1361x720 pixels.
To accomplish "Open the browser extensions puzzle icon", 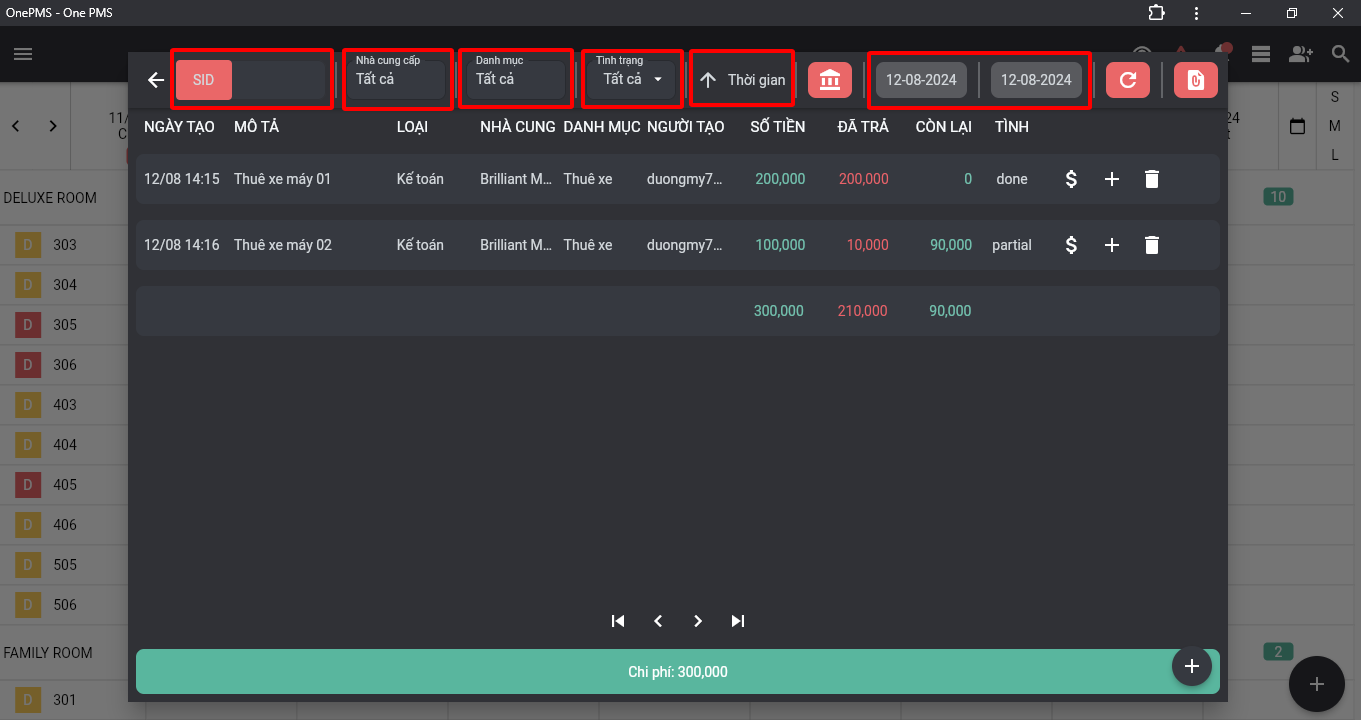I will [1157, 13].
